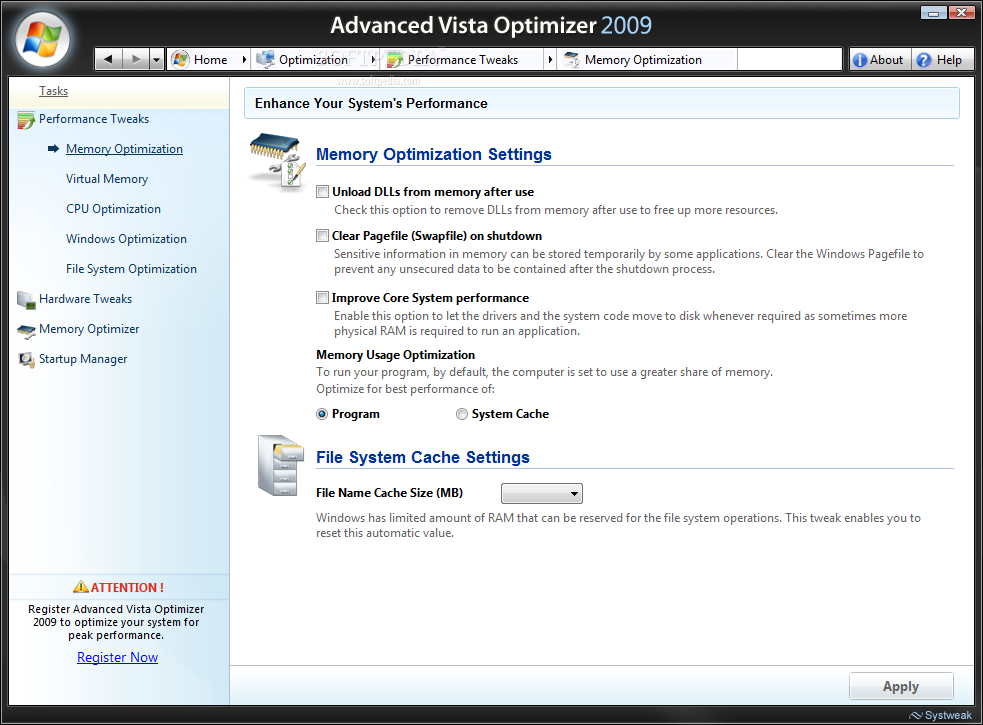Open the Help question mark icon
The width and height of the screenshot is (983, 725).
[x=923, y=60]
